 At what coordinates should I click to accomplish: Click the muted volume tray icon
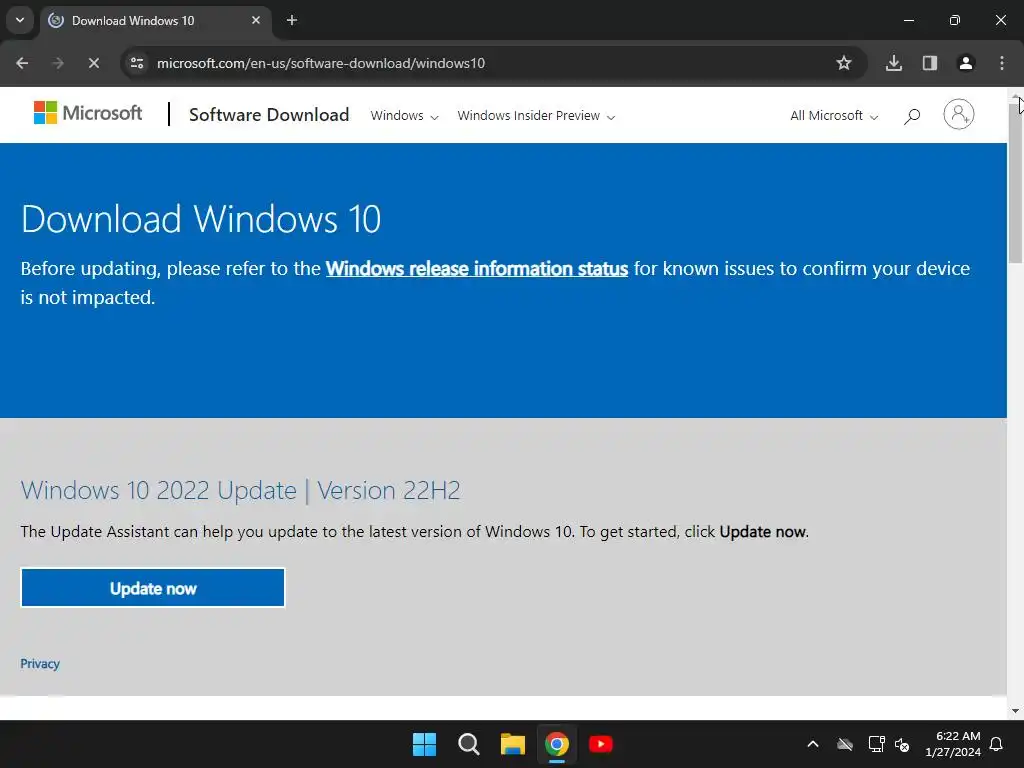[x=902, y=744]
